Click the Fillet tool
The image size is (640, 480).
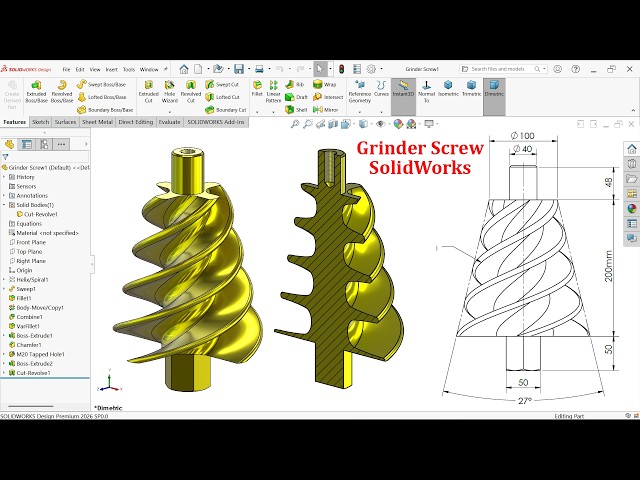click(257, 89)
